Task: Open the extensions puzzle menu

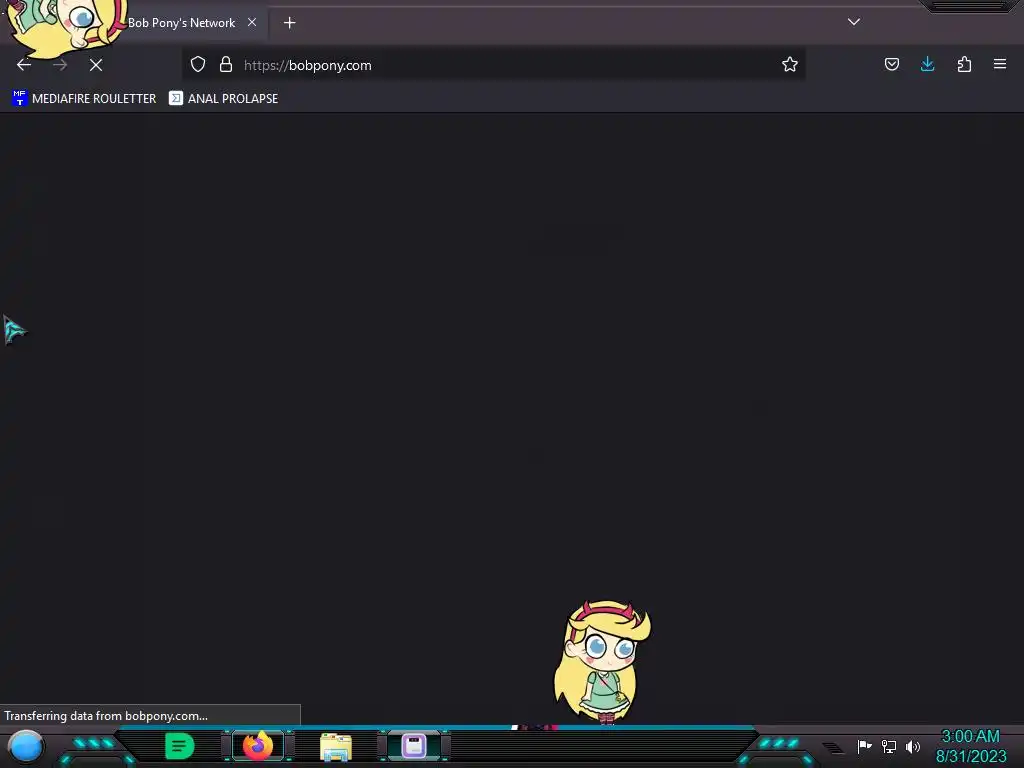Action: click(964, 64)
